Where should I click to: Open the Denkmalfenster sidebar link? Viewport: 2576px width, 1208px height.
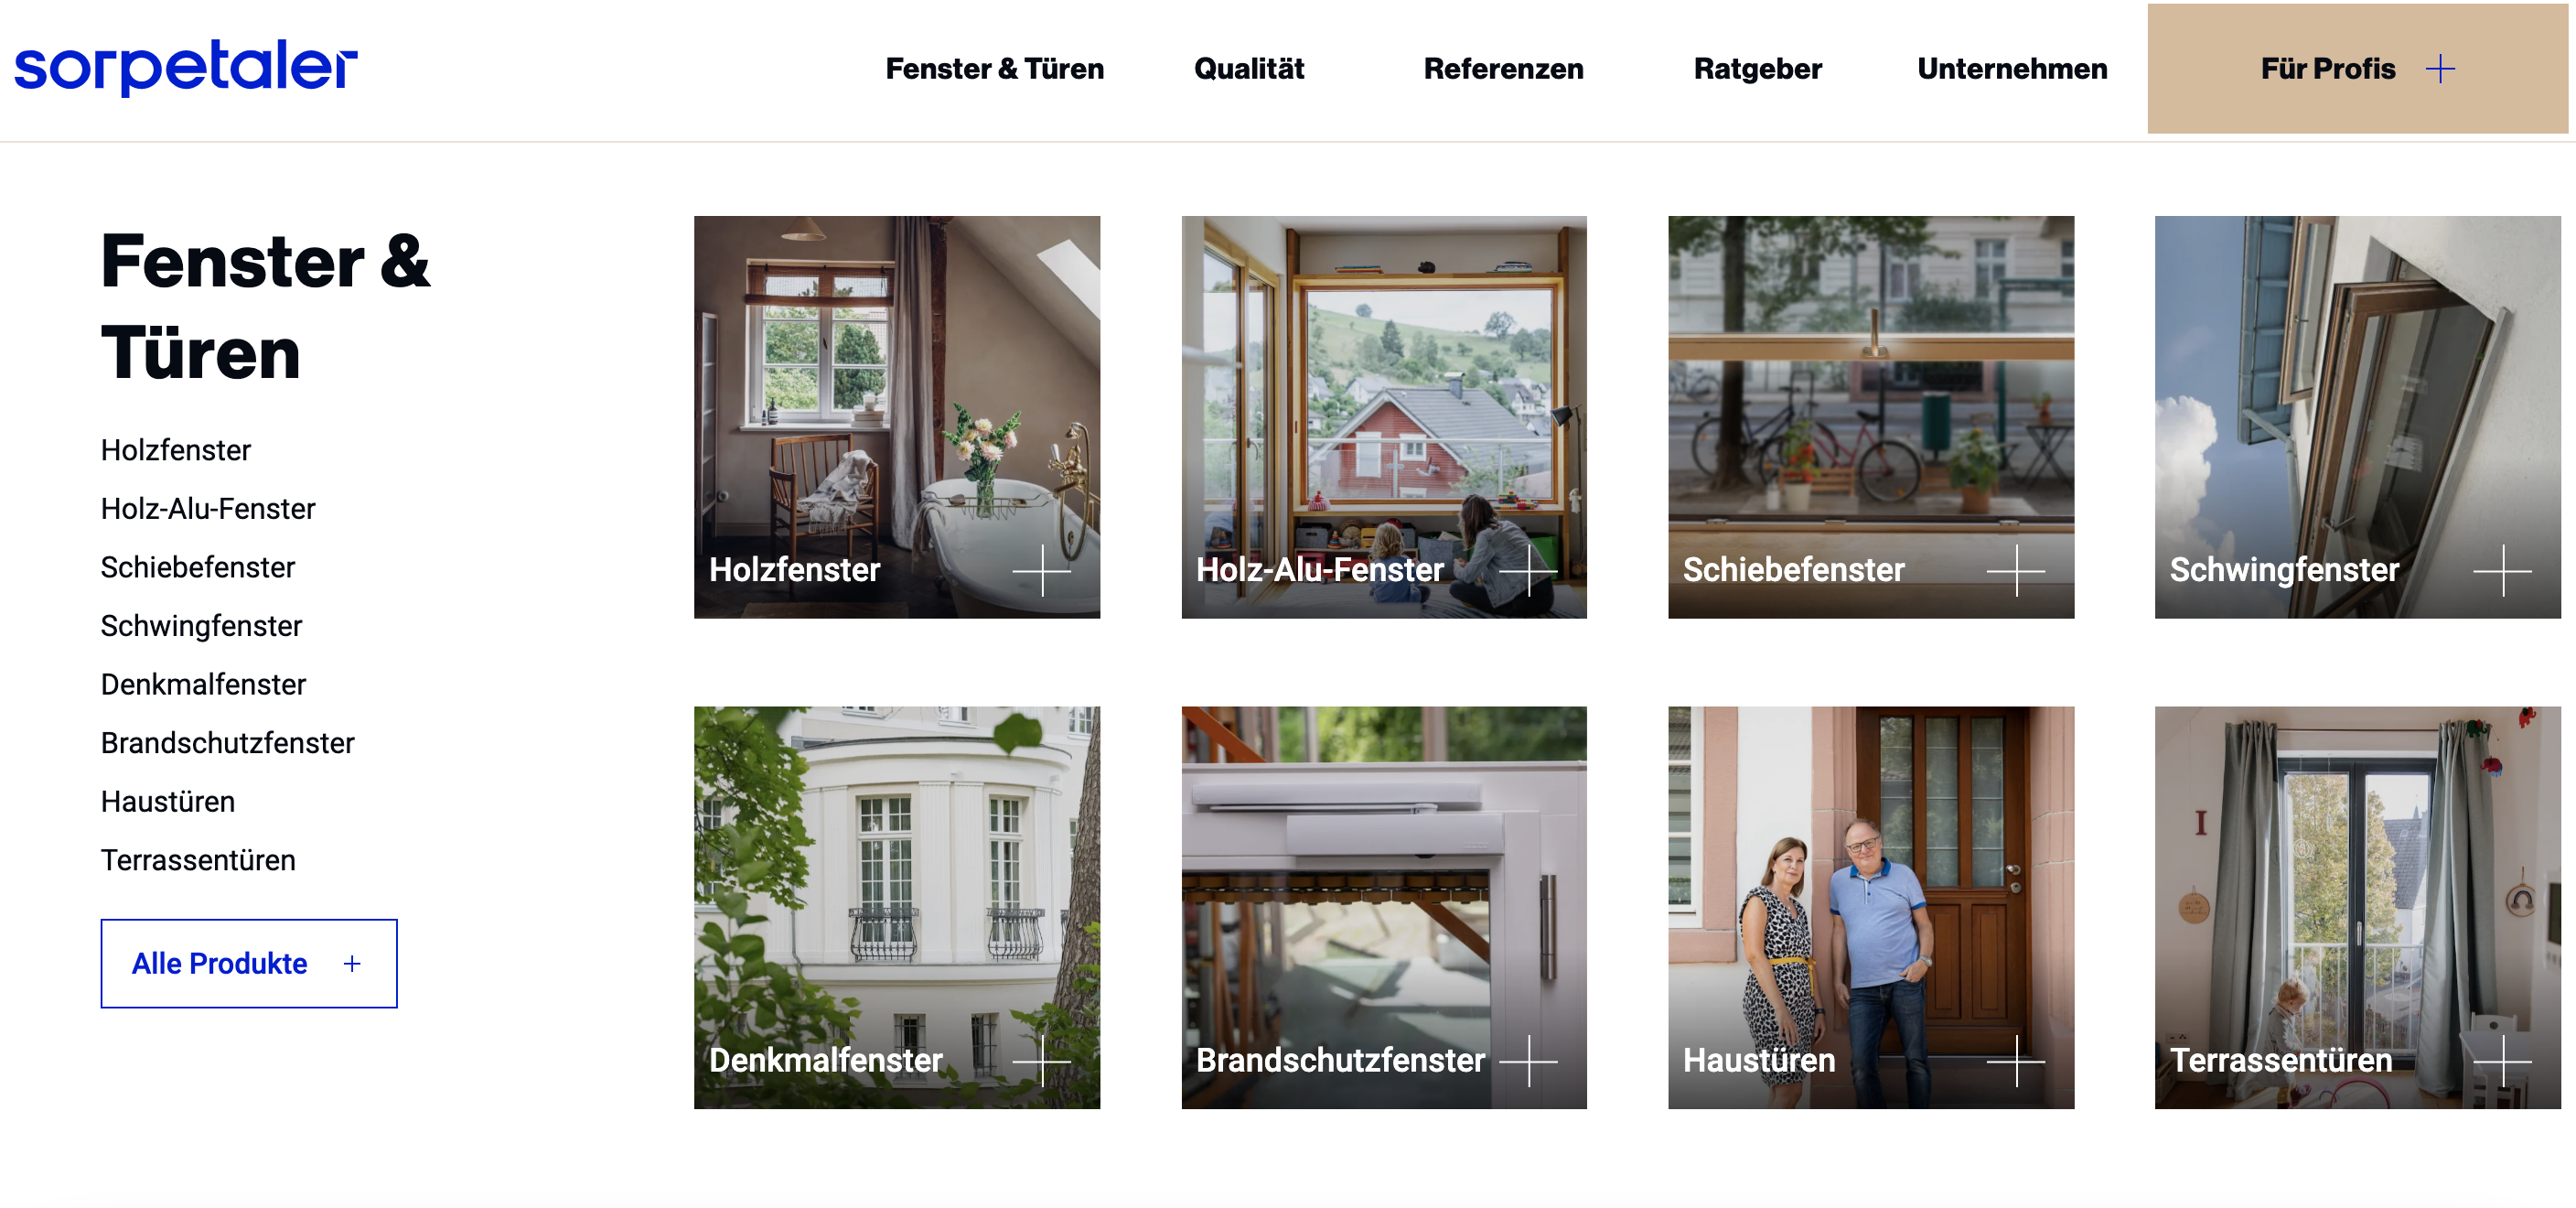(203, 685)
